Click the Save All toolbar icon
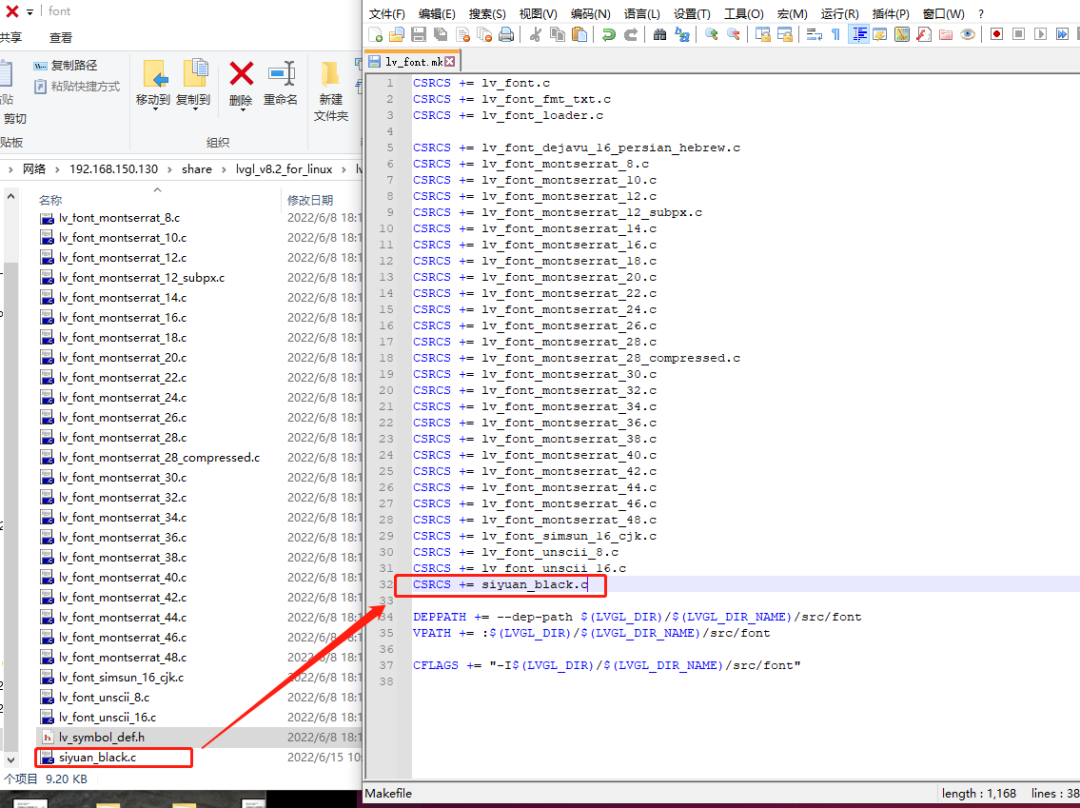This screenshot has height=808, width=1080. pos(440,34)
